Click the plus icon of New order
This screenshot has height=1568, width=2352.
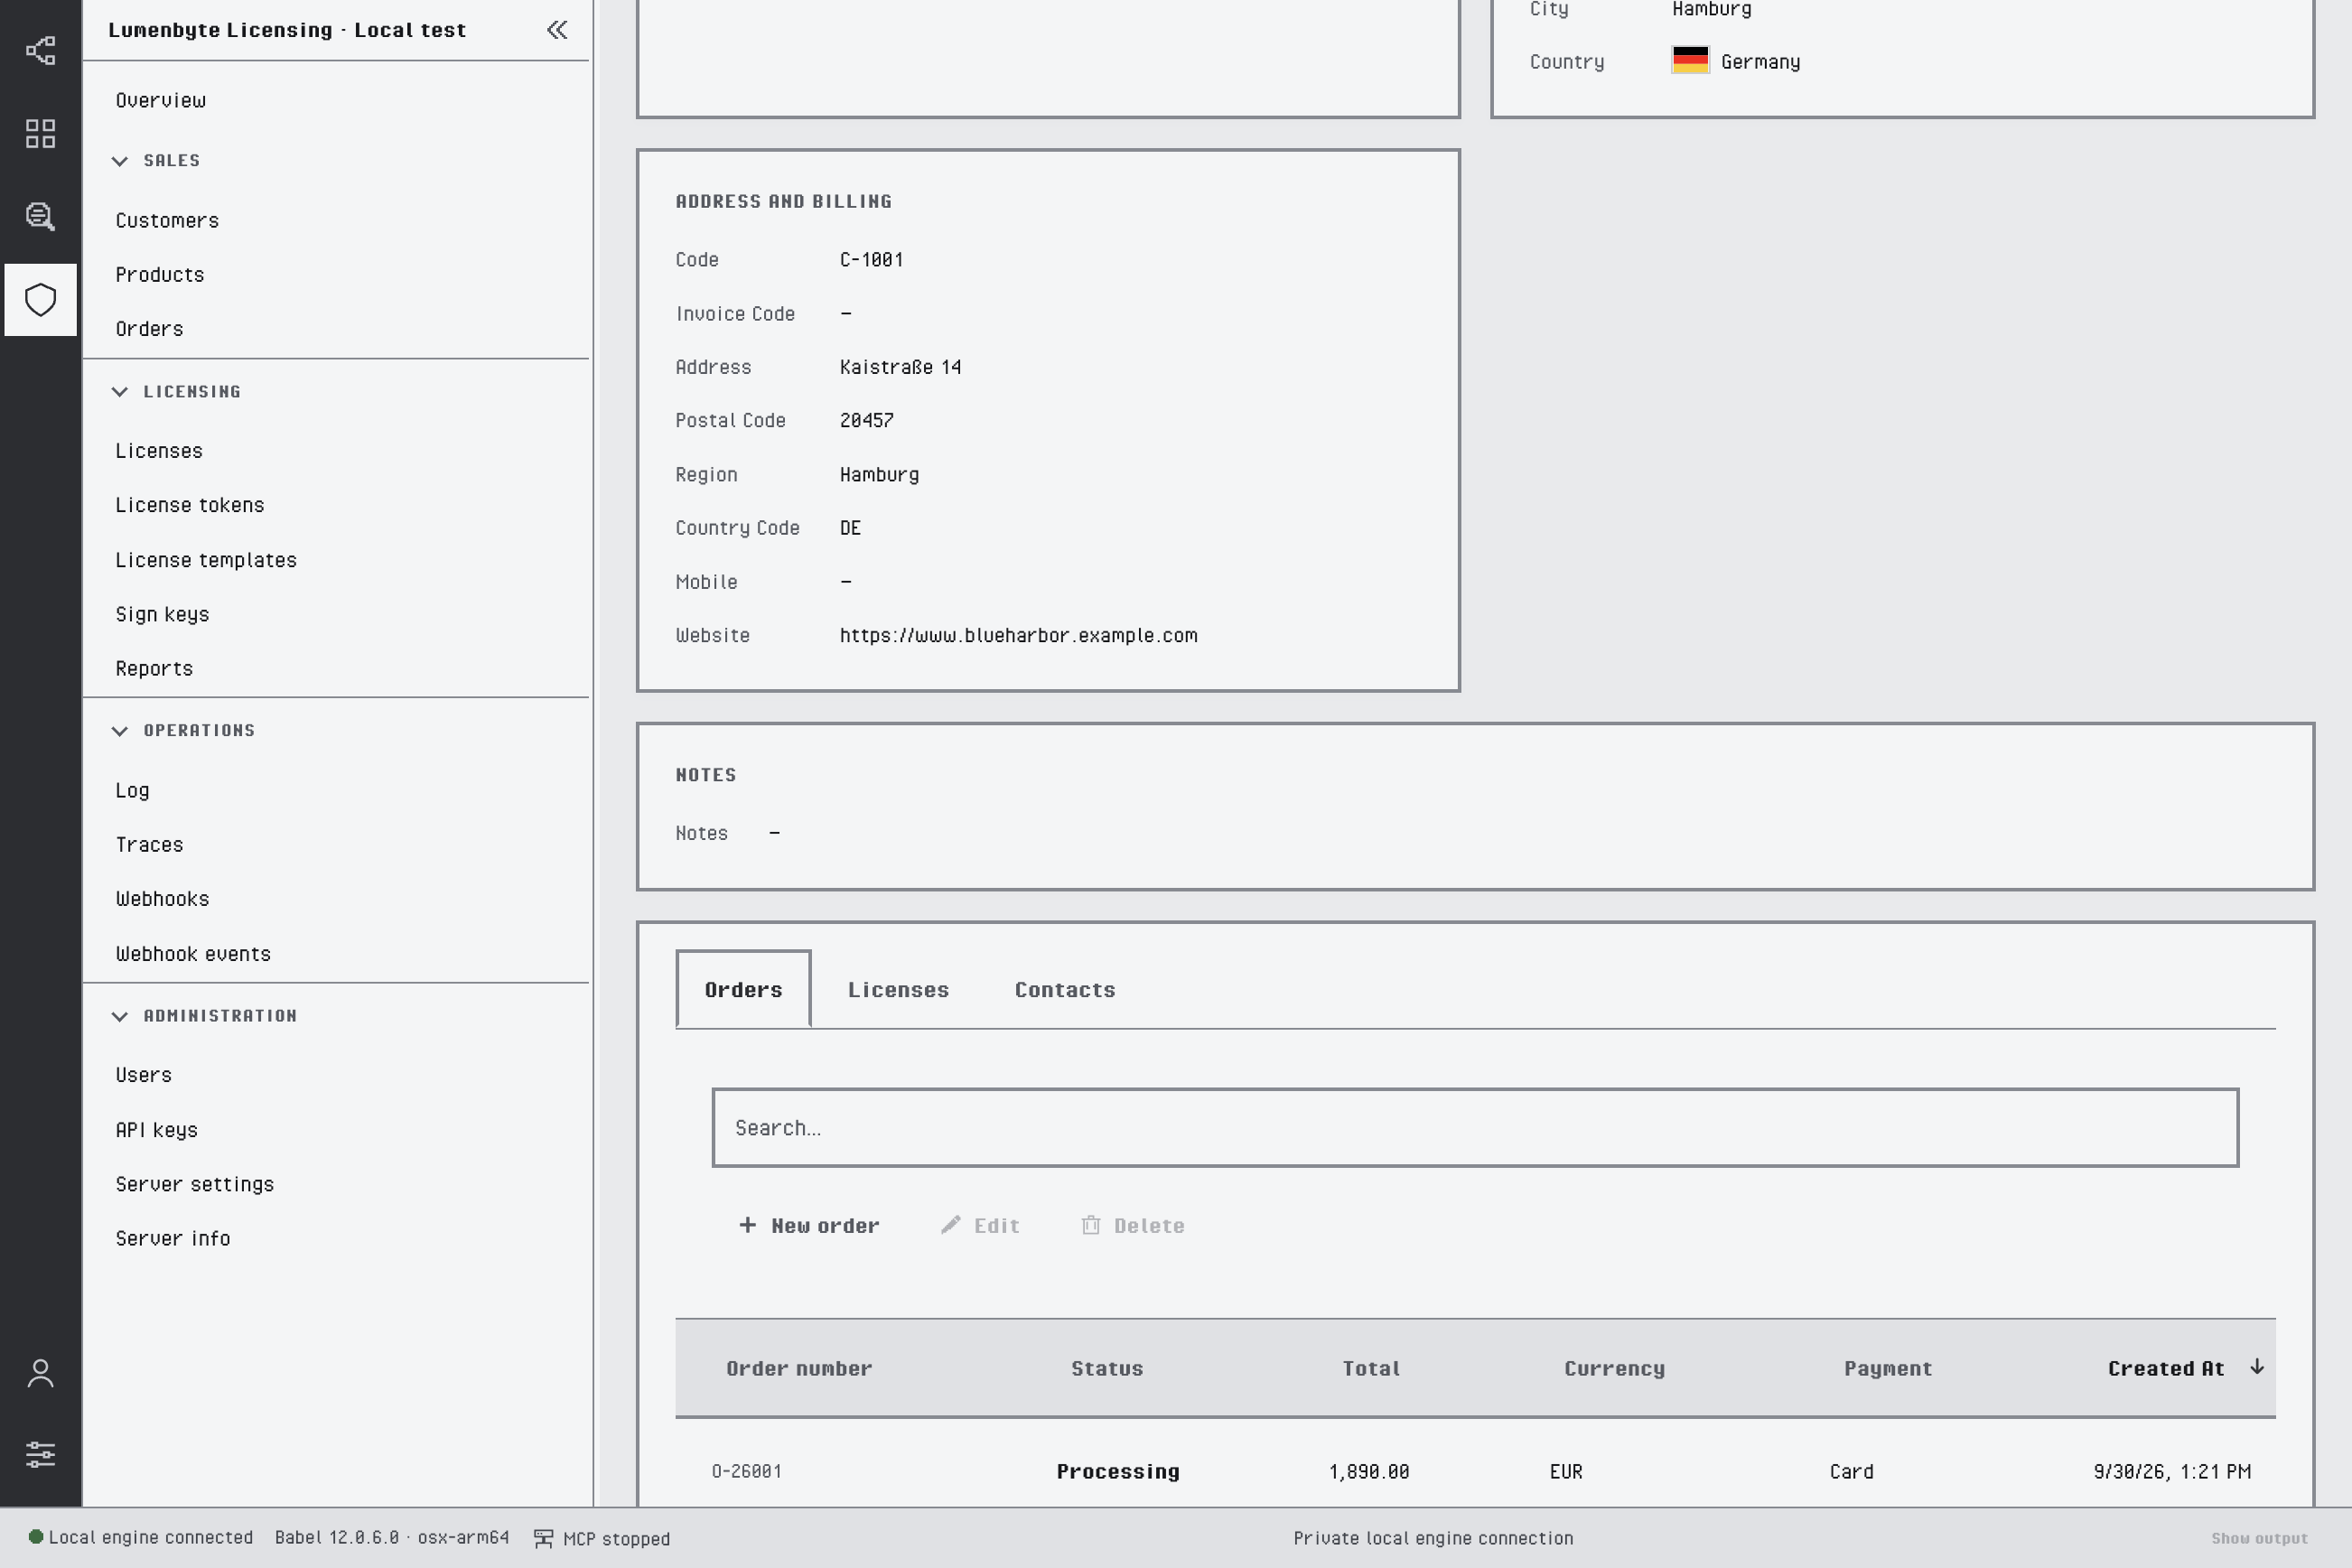747,1225
